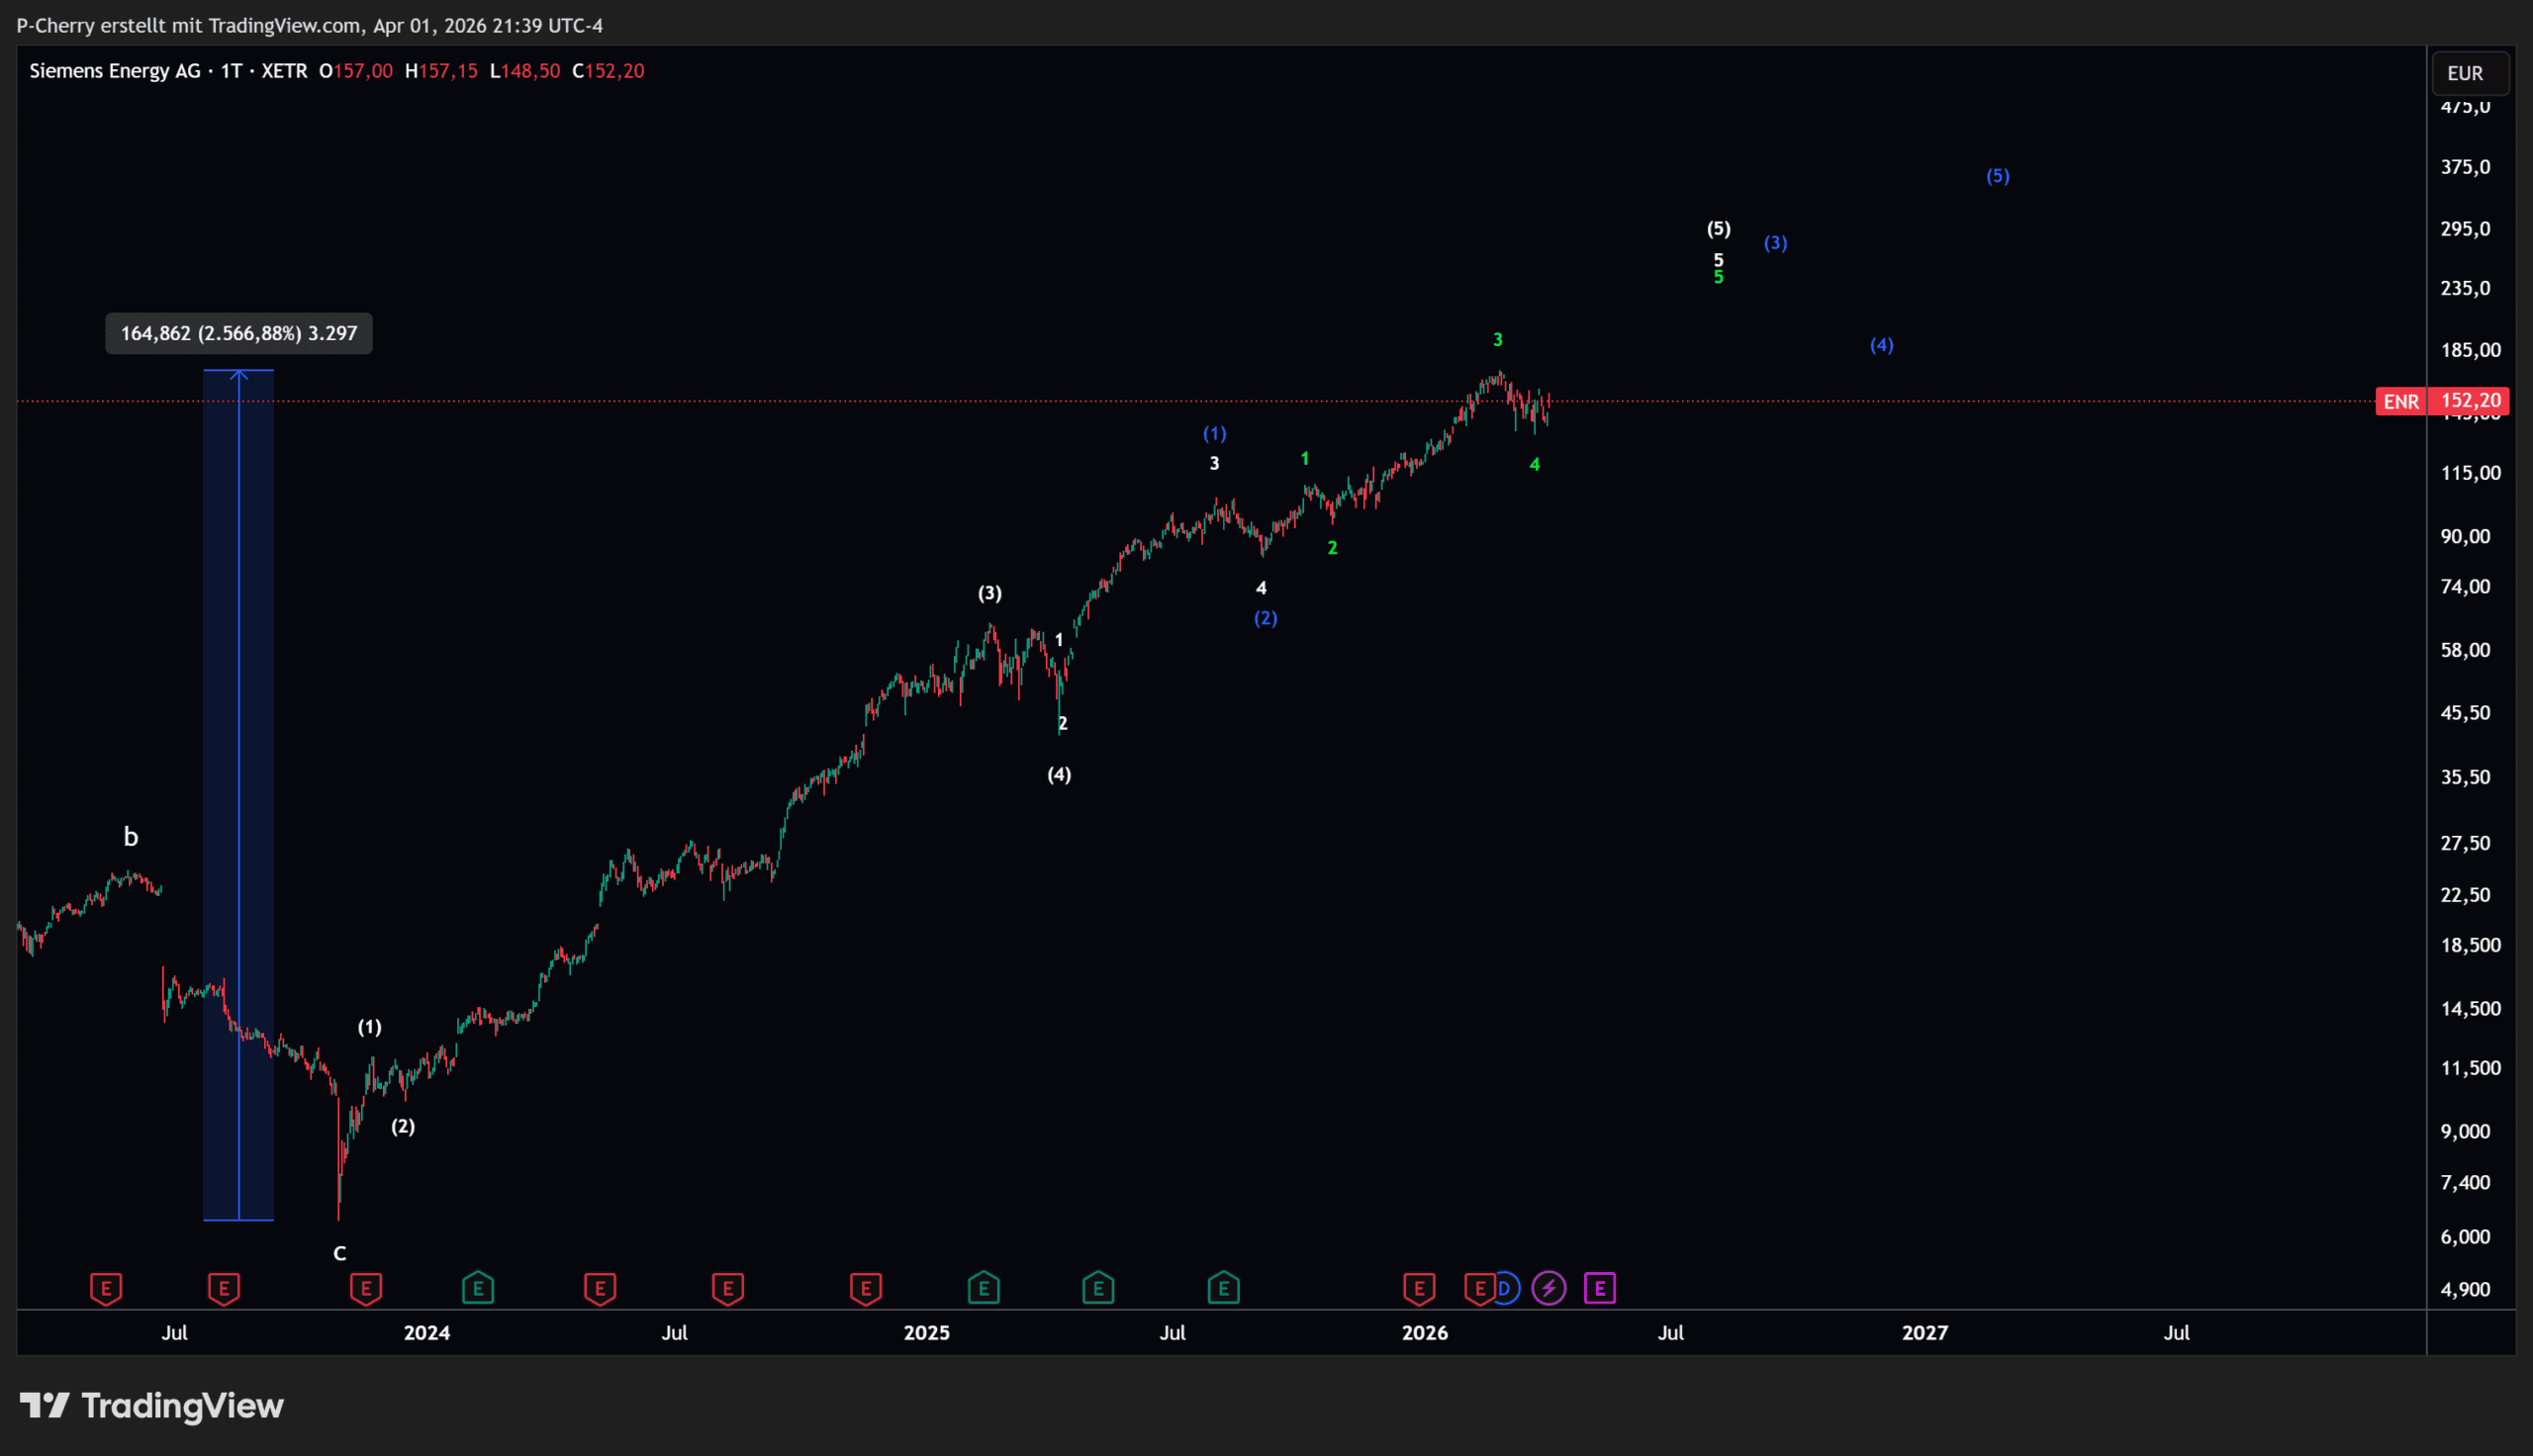This screenshot has height=1456, width=2533.
Task: Click the 2027 label on the time axis
Action: click(x=1924, y=1333)
